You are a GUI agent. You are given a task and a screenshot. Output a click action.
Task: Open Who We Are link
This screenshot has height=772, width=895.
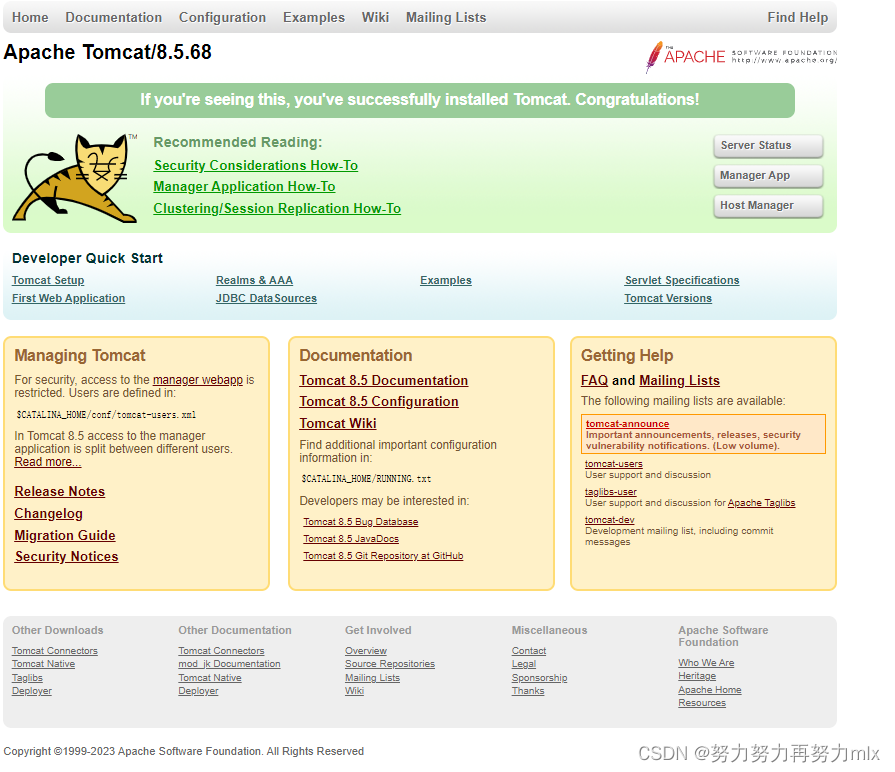click(x=707, y=663)
